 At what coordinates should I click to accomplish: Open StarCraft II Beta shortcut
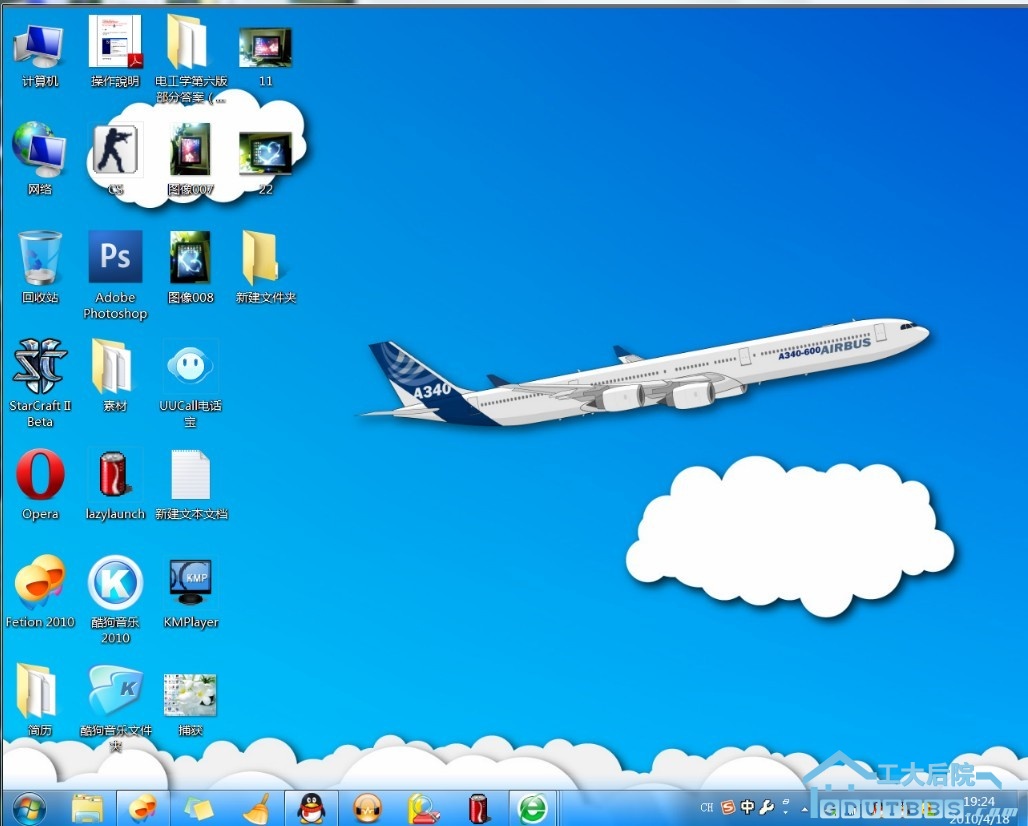click(x=40, y=367)
